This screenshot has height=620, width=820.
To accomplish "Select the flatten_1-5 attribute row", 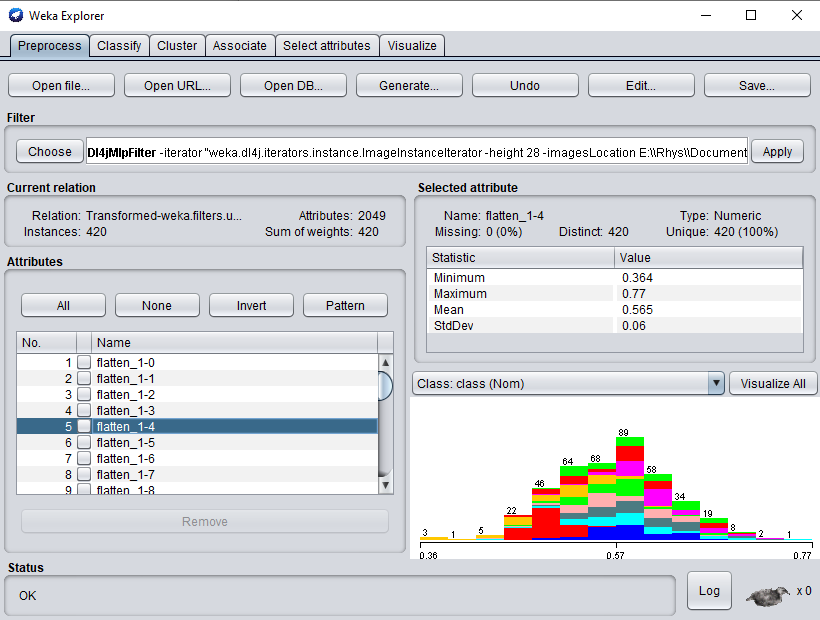I will (197, 442).
